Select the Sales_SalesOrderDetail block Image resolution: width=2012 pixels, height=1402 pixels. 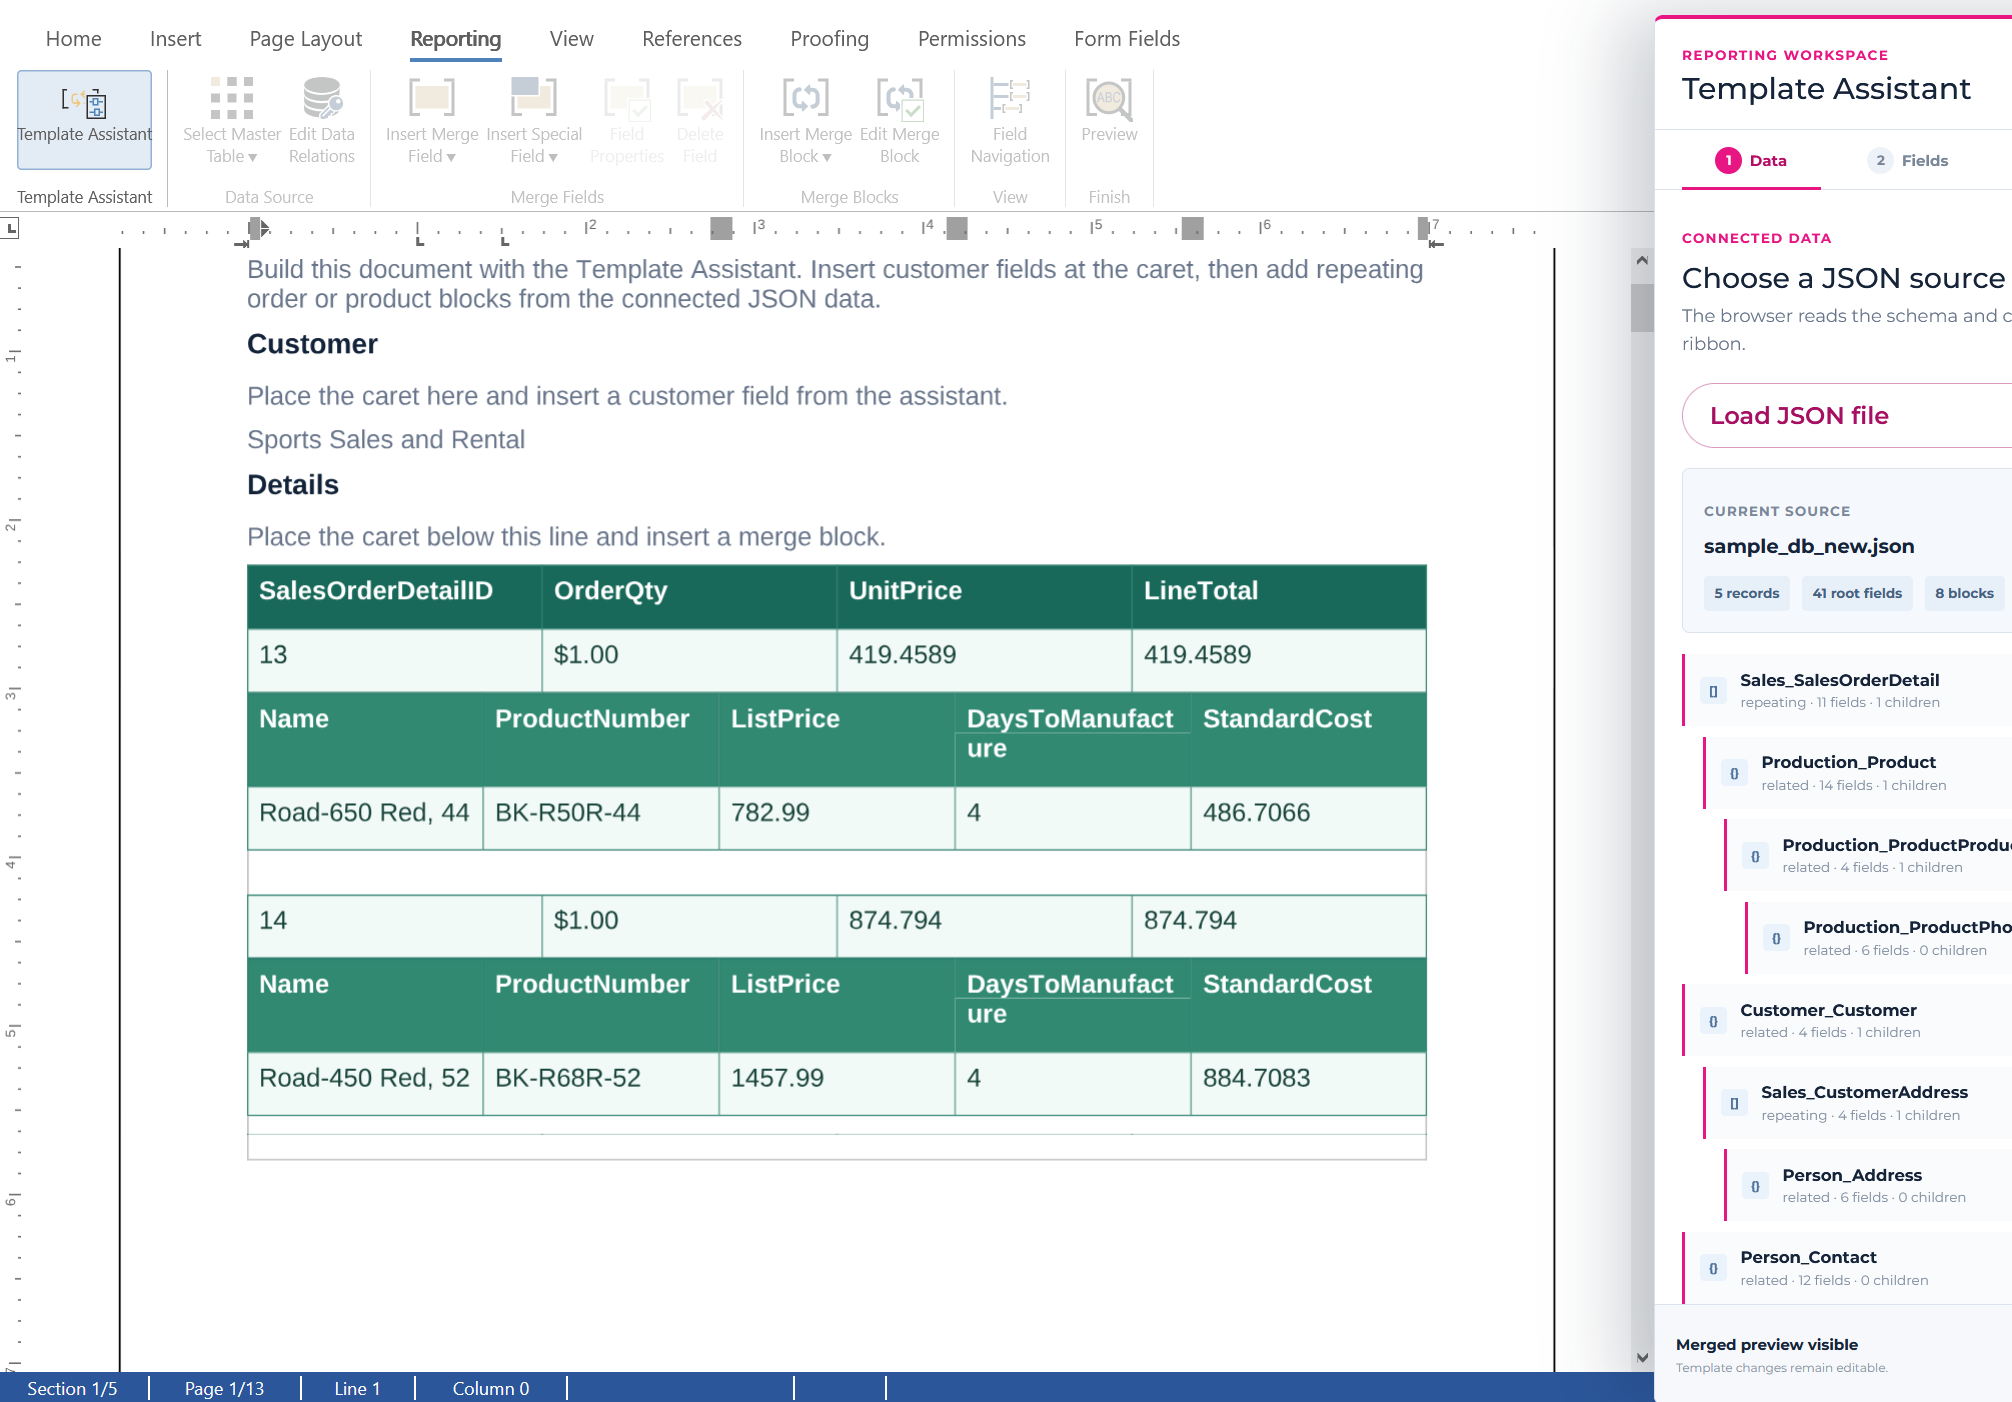[1847, 690]
